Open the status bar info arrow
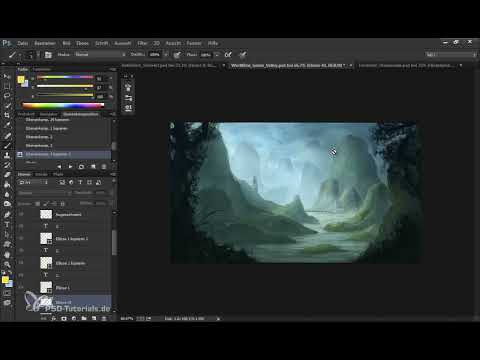Image resolution: width=480 pixels, height=360 pixels. coord(218,319)
